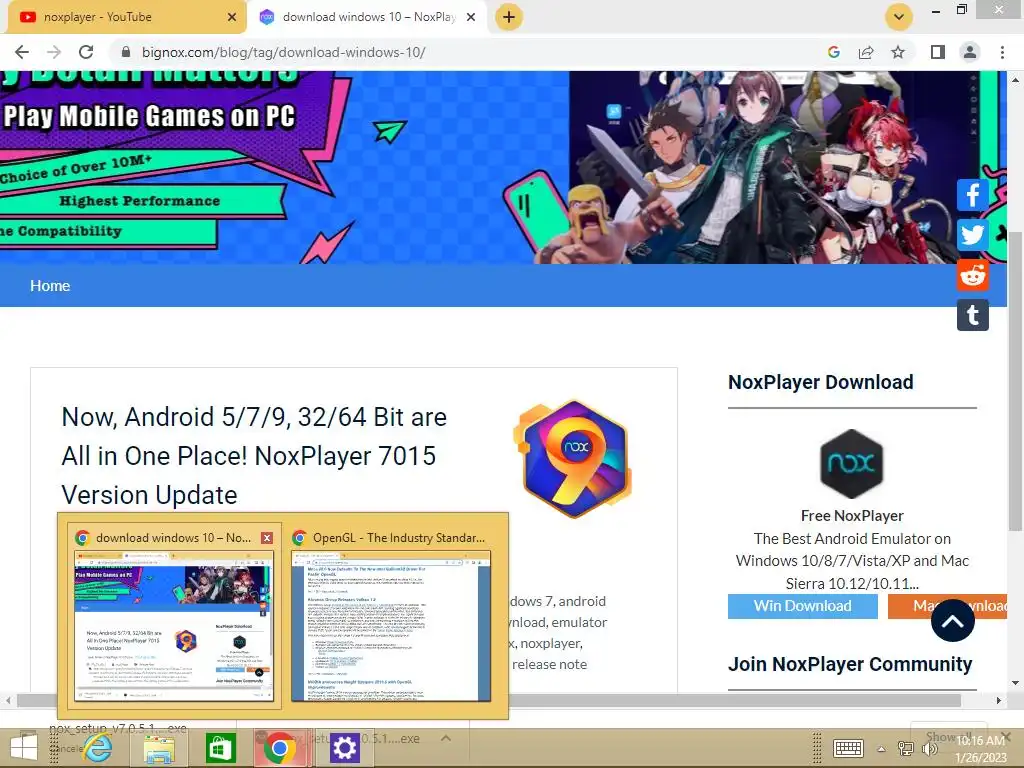The width and height of the screenshot is (1024, 768).
Task: Open the Google icon in address bar
Action: [x=833, y=52]
